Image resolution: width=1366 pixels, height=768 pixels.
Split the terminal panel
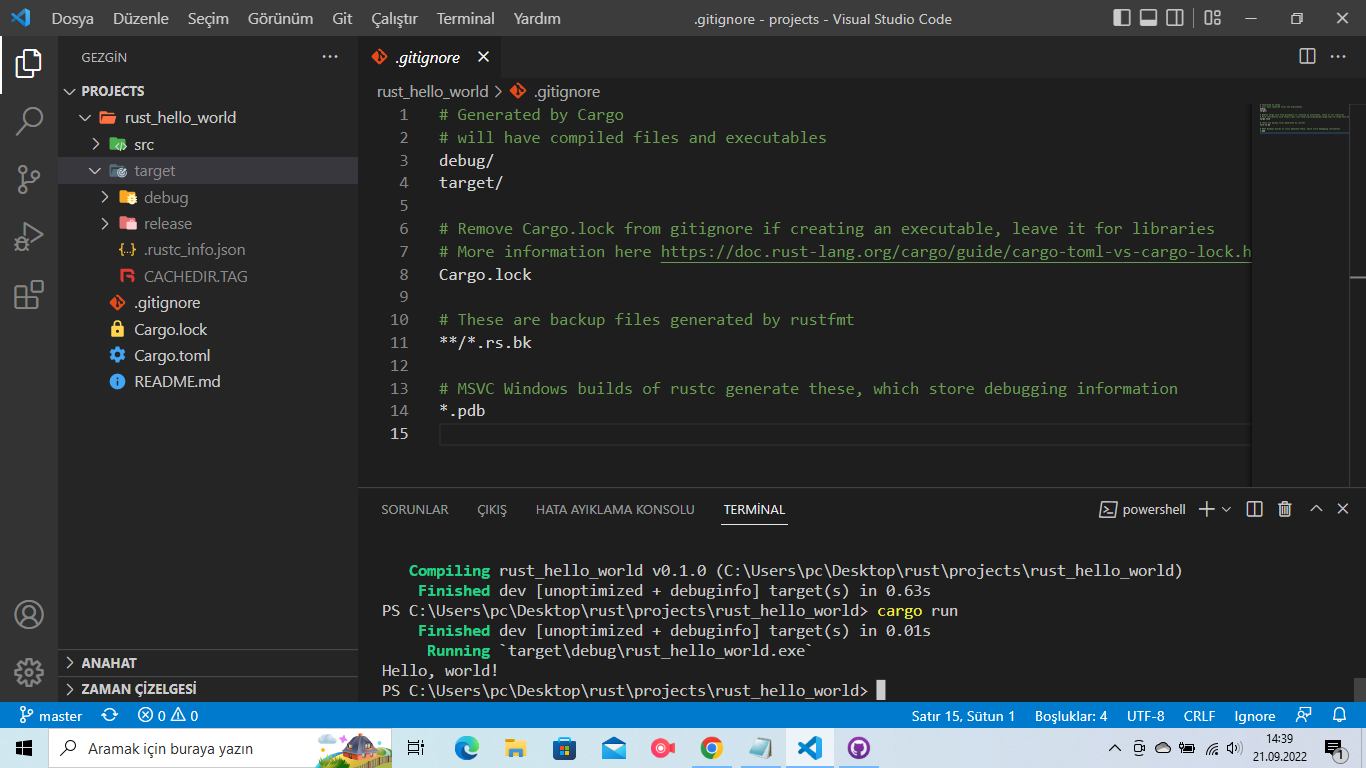1253,509
